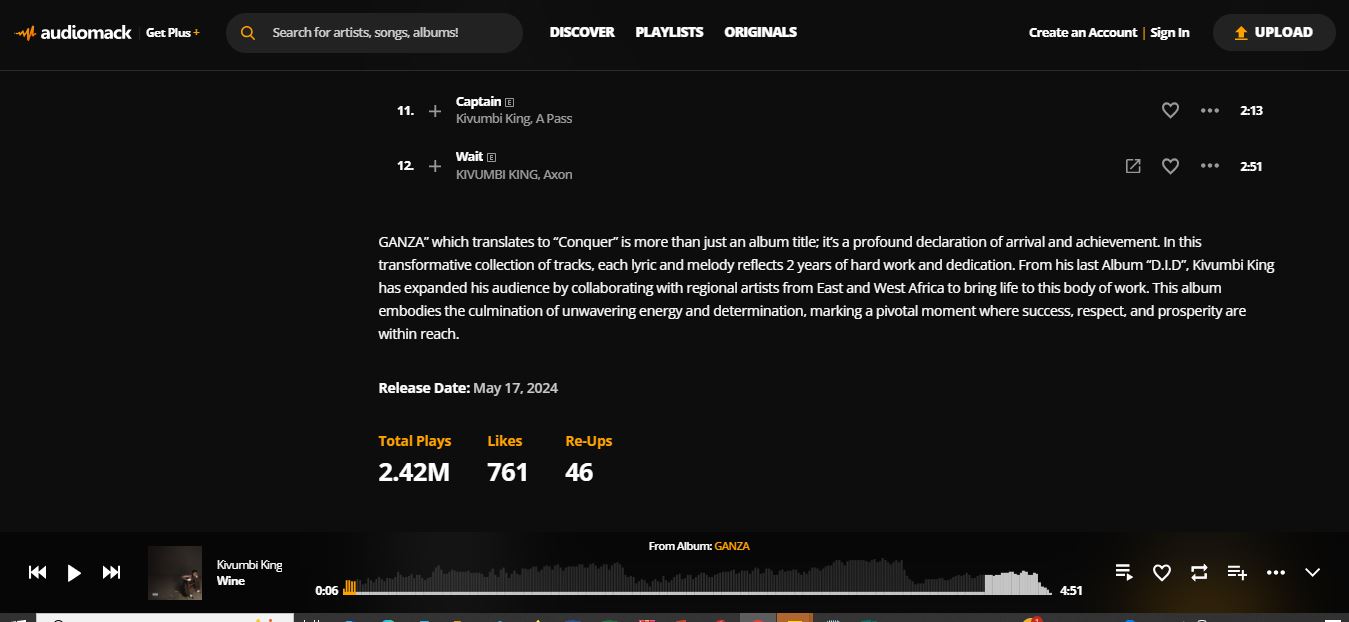Click the Upload button

(x=1274, y=32)
